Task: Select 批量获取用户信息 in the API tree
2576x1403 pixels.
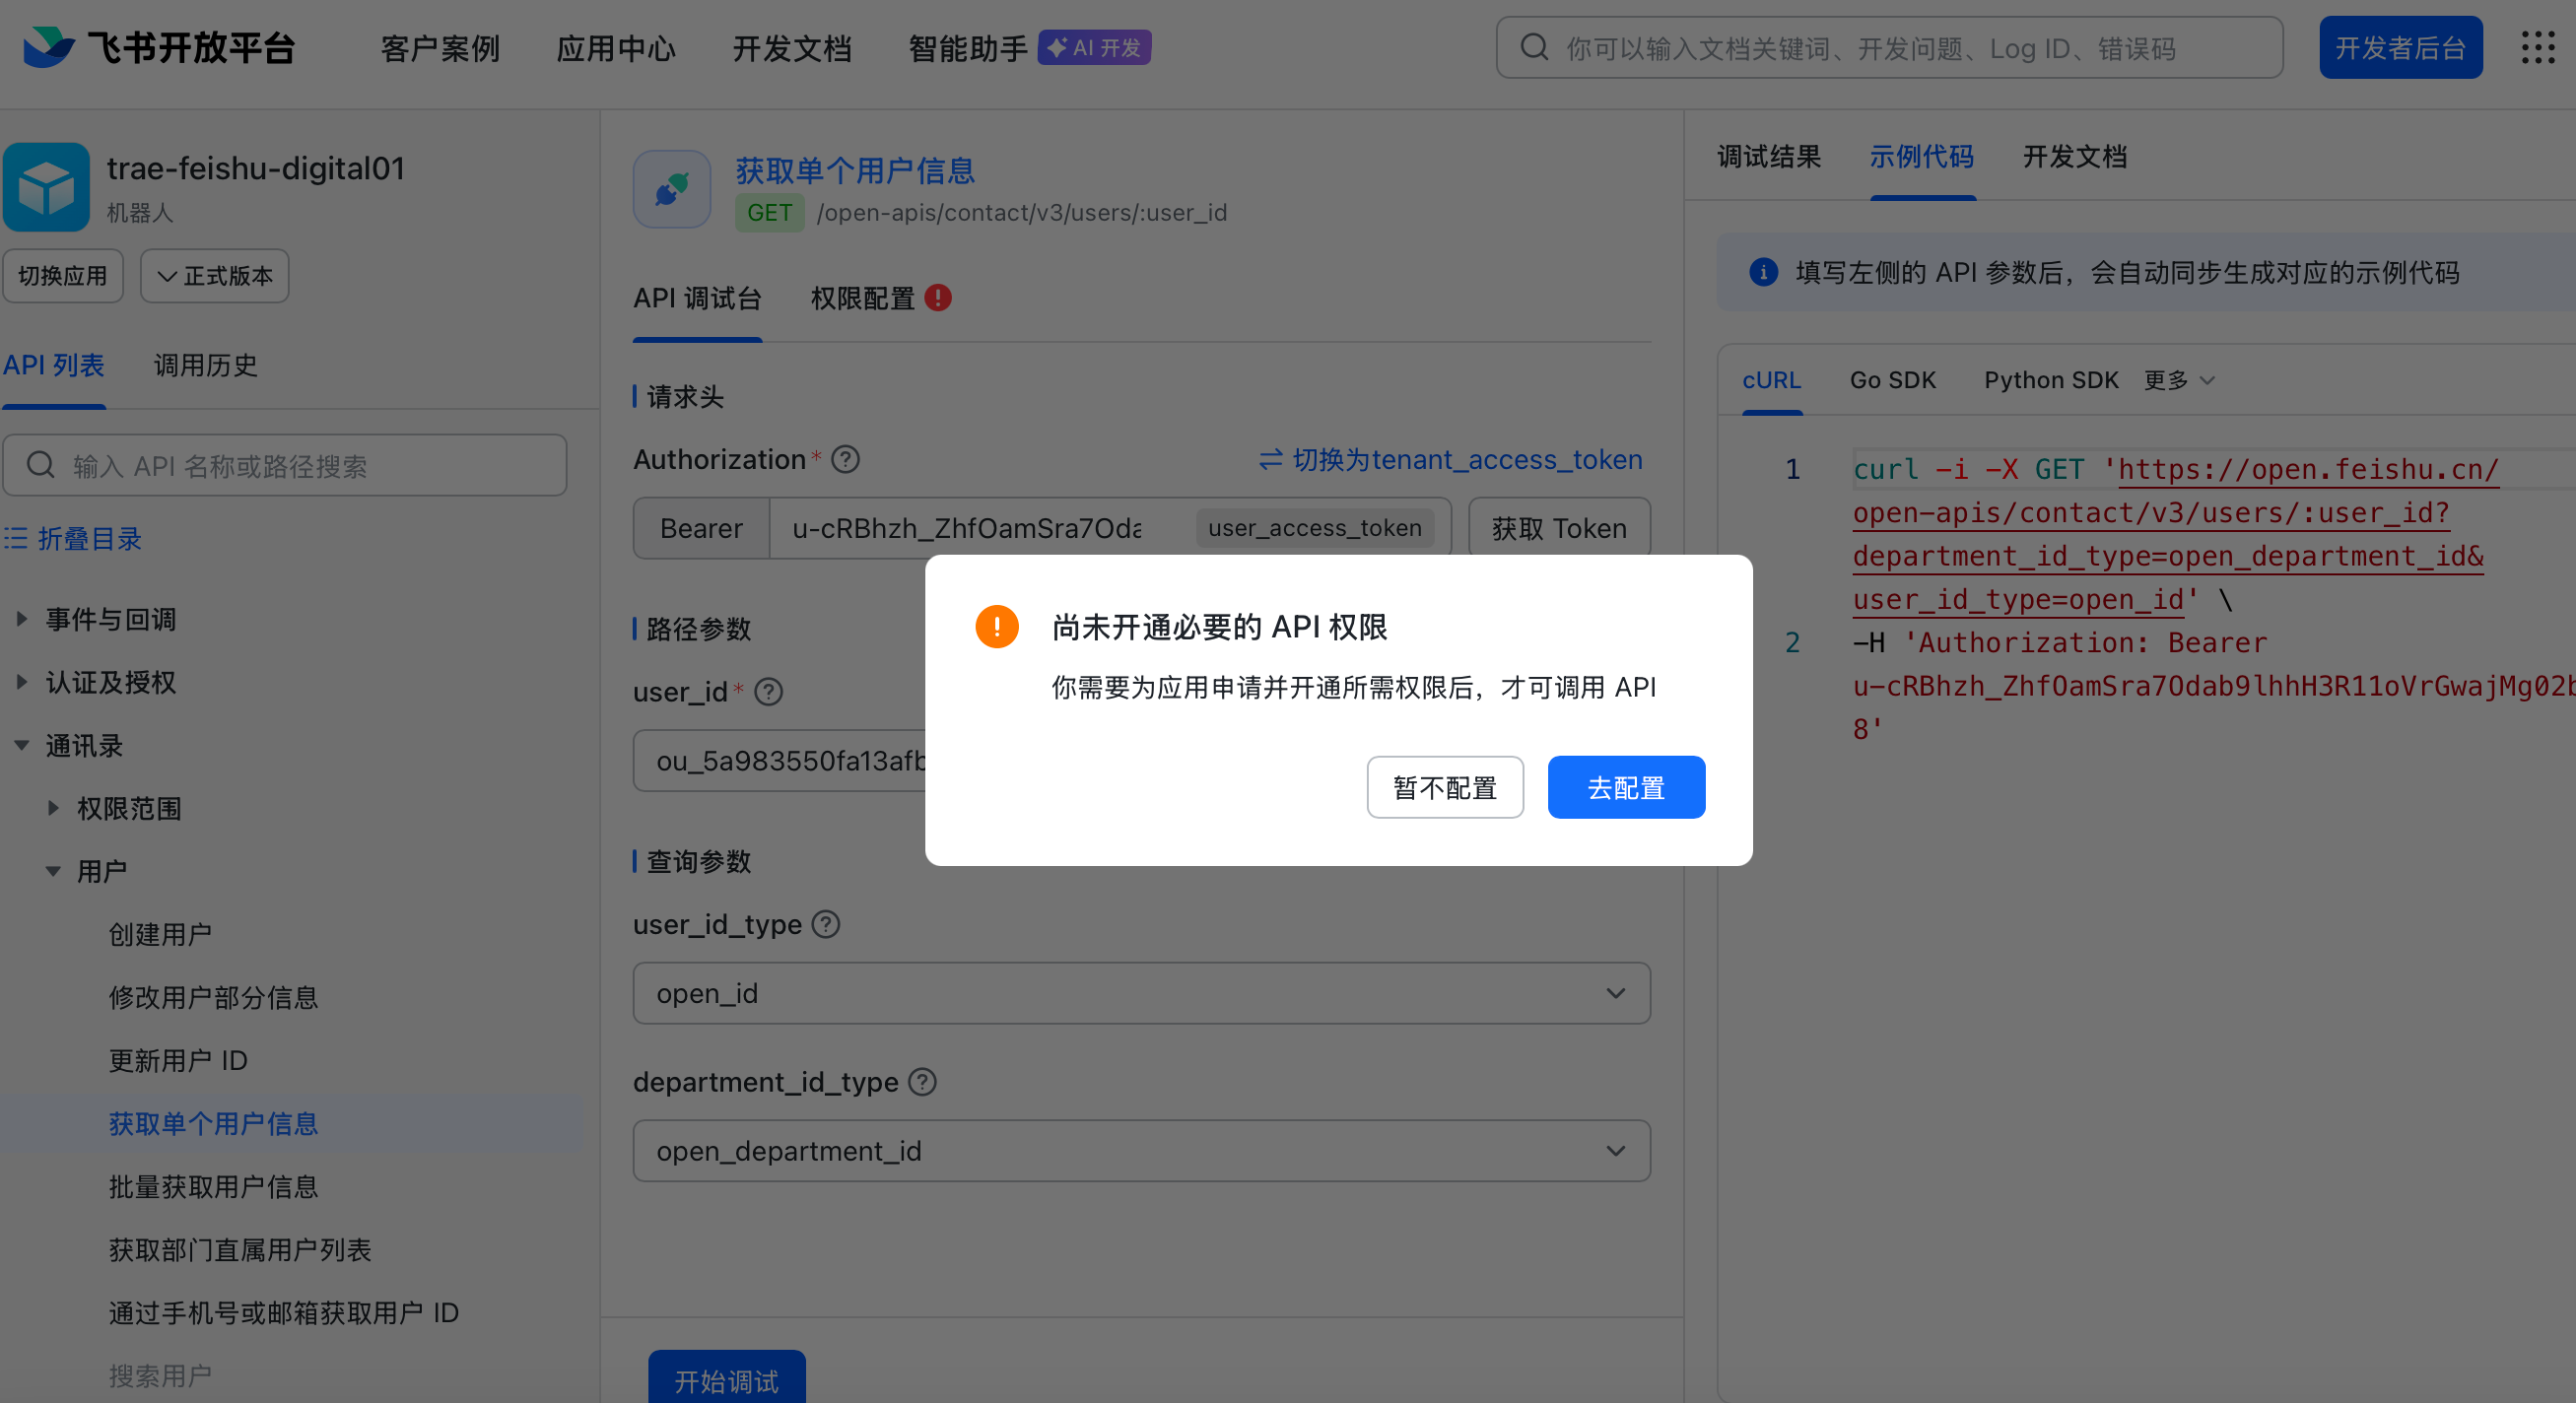Action: click(213, 1186)
